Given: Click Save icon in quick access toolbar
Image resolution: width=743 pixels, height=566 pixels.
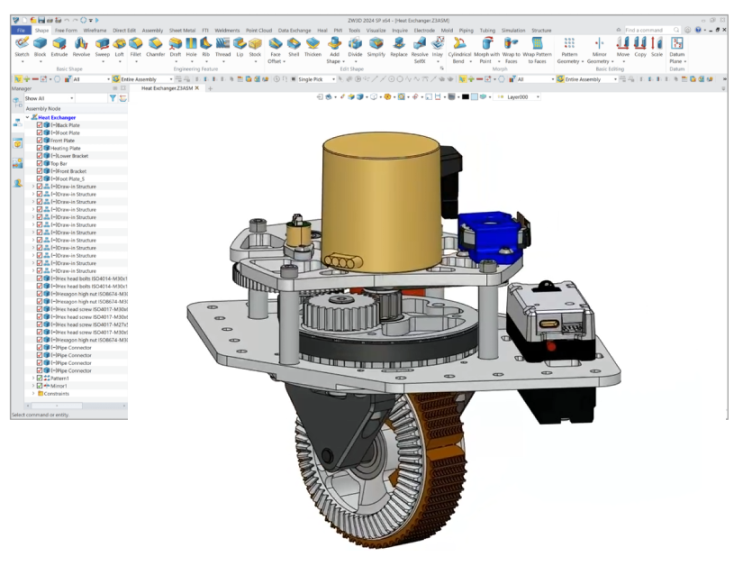Looking at the screenshot, I should (x=42, y=20).
